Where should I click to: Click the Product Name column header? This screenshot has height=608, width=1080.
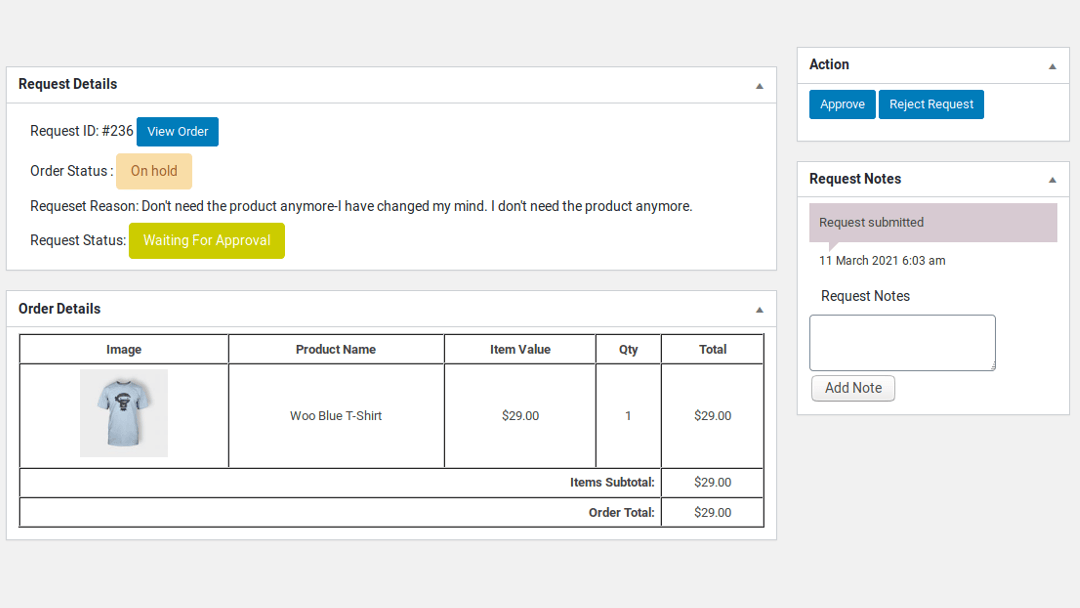335,350
